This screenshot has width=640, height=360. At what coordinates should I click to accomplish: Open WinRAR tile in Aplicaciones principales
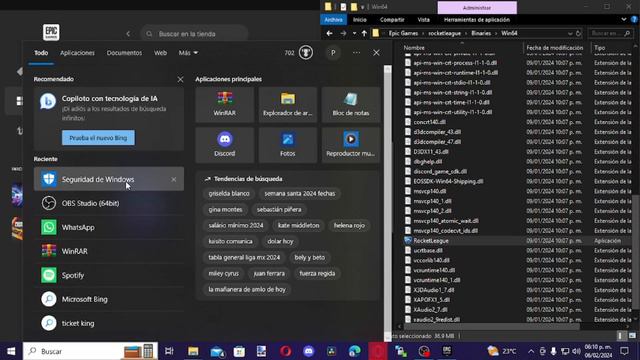224,104
